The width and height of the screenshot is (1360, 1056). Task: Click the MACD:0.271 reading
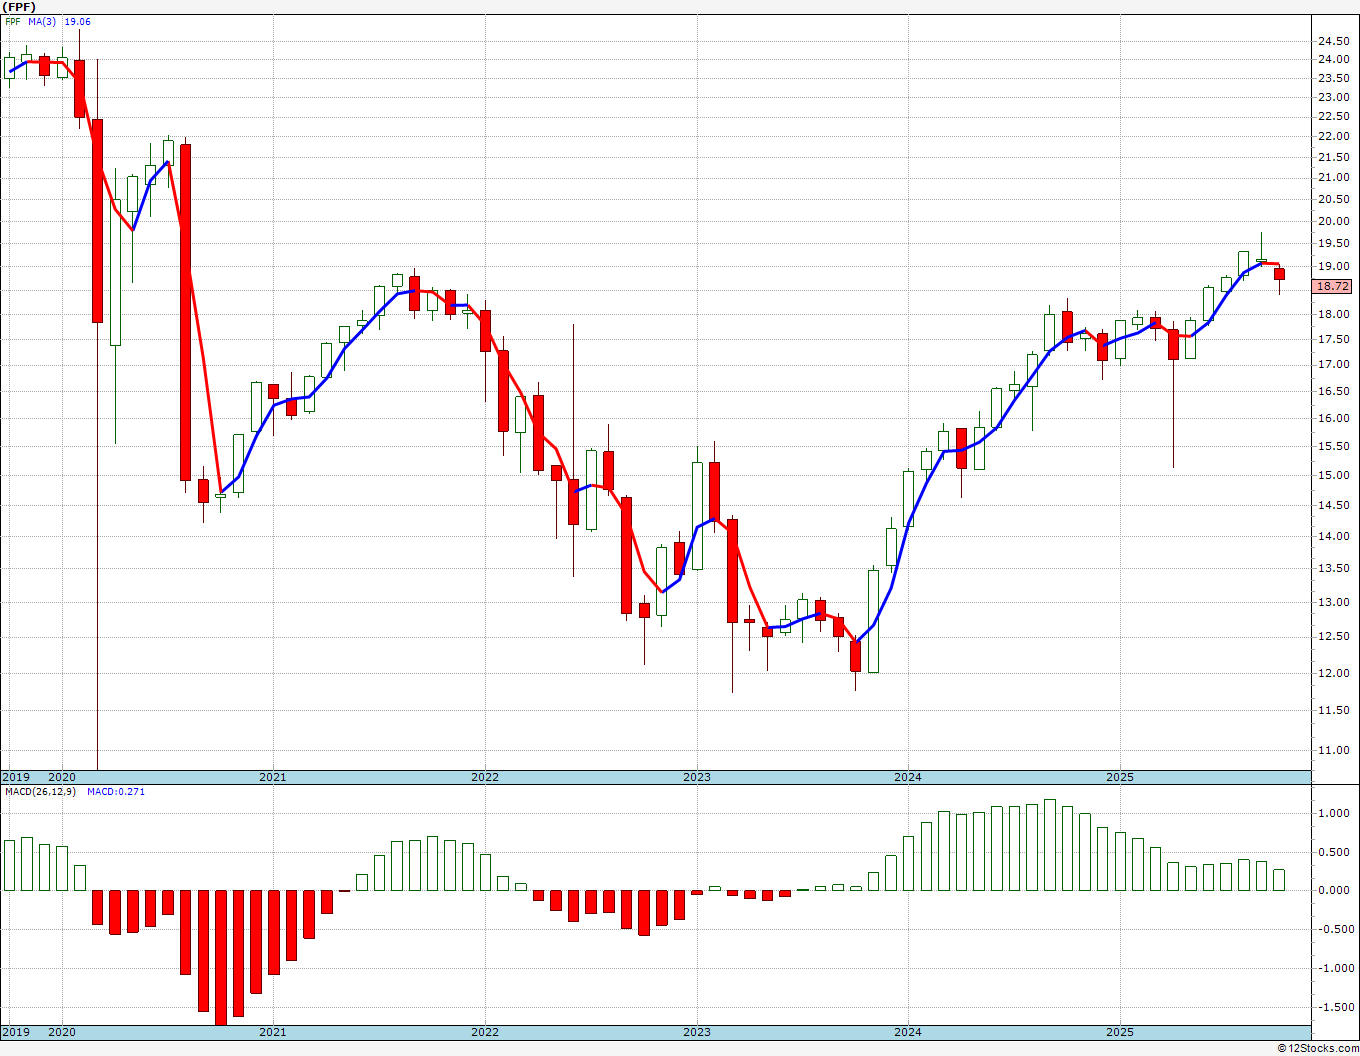[116, 792]
